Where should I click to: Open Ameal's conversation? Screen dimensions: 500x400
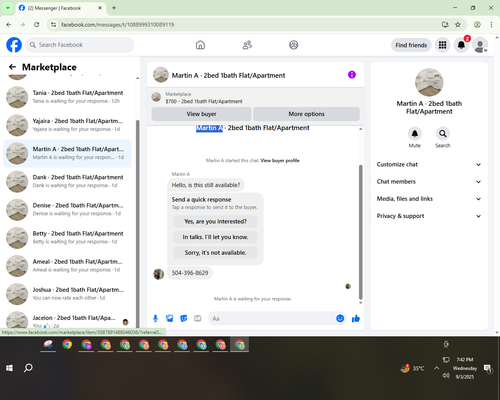[68, 266]
